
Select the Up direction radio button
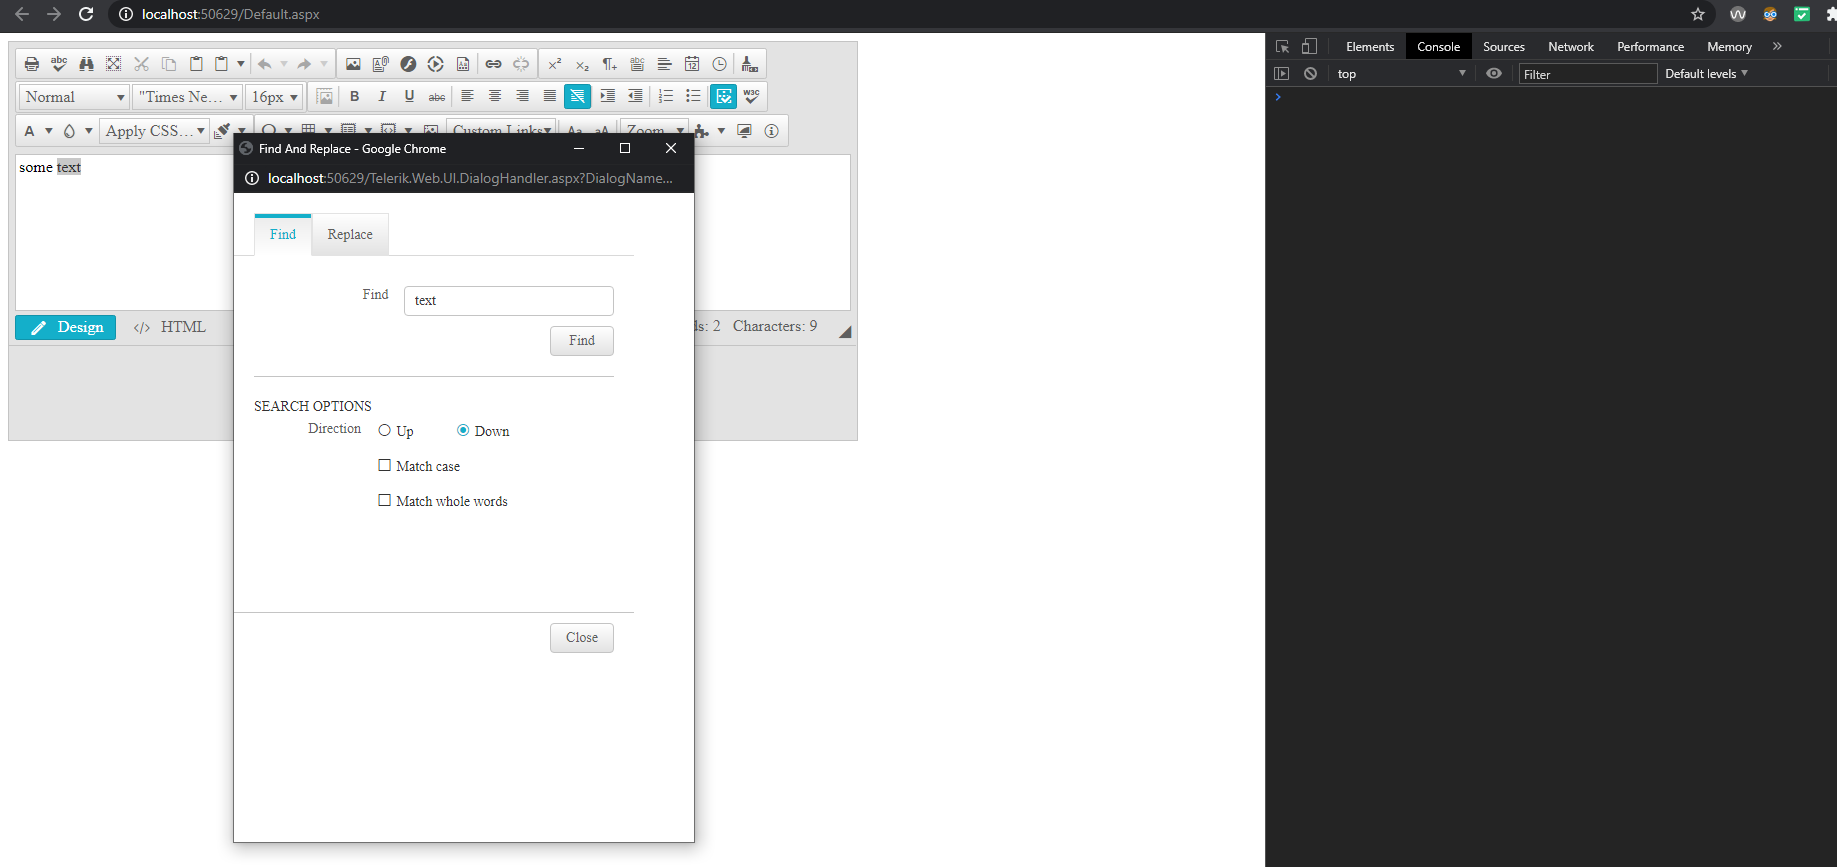click(x=384, y=430)
